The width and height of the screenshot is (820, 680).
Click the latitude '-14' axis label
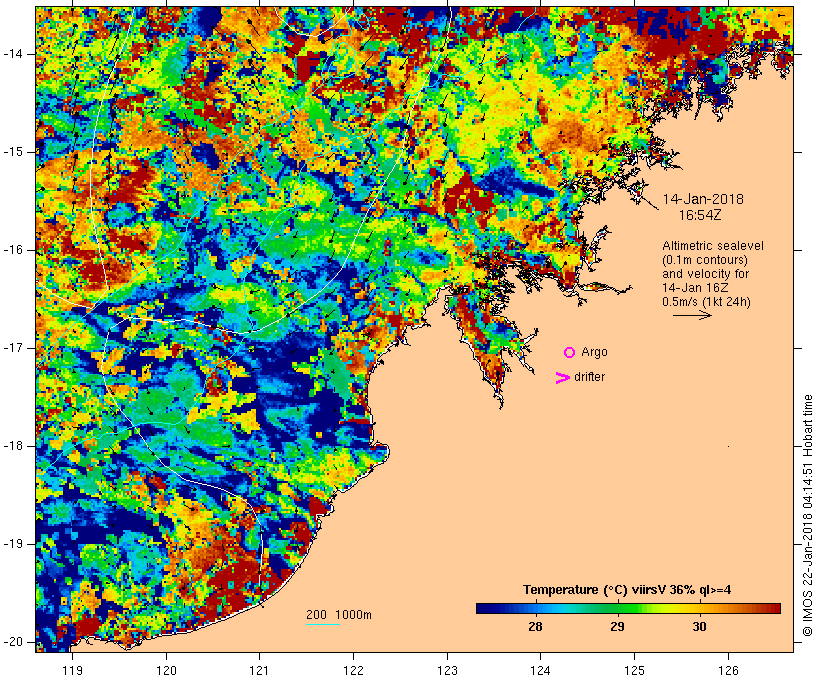pyautogui.click(x=13, y=54)
